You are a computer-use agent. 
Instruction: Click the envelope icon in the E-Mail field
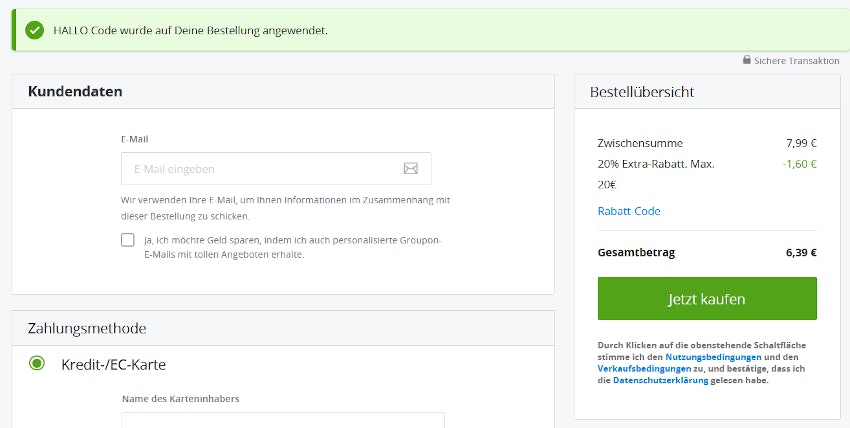click(410, 169)
